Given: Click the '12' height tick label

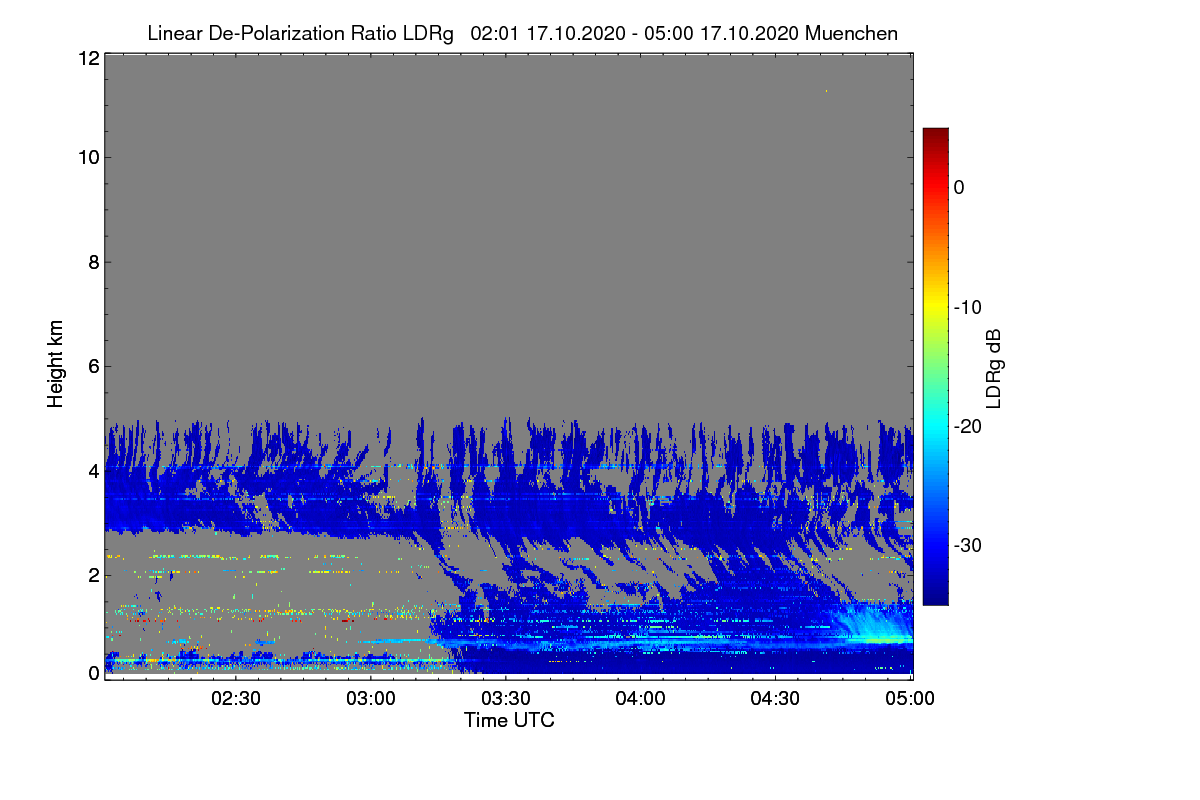Looking at the screenshot, I should pos(87,58).
